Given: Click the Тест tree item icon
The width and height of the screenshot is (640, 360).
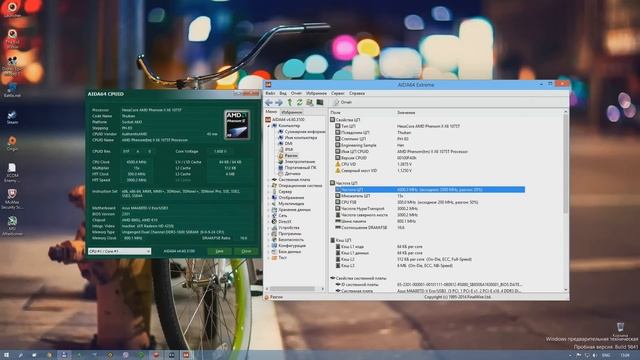Looking at the screenshot, I should coord(275,258).
